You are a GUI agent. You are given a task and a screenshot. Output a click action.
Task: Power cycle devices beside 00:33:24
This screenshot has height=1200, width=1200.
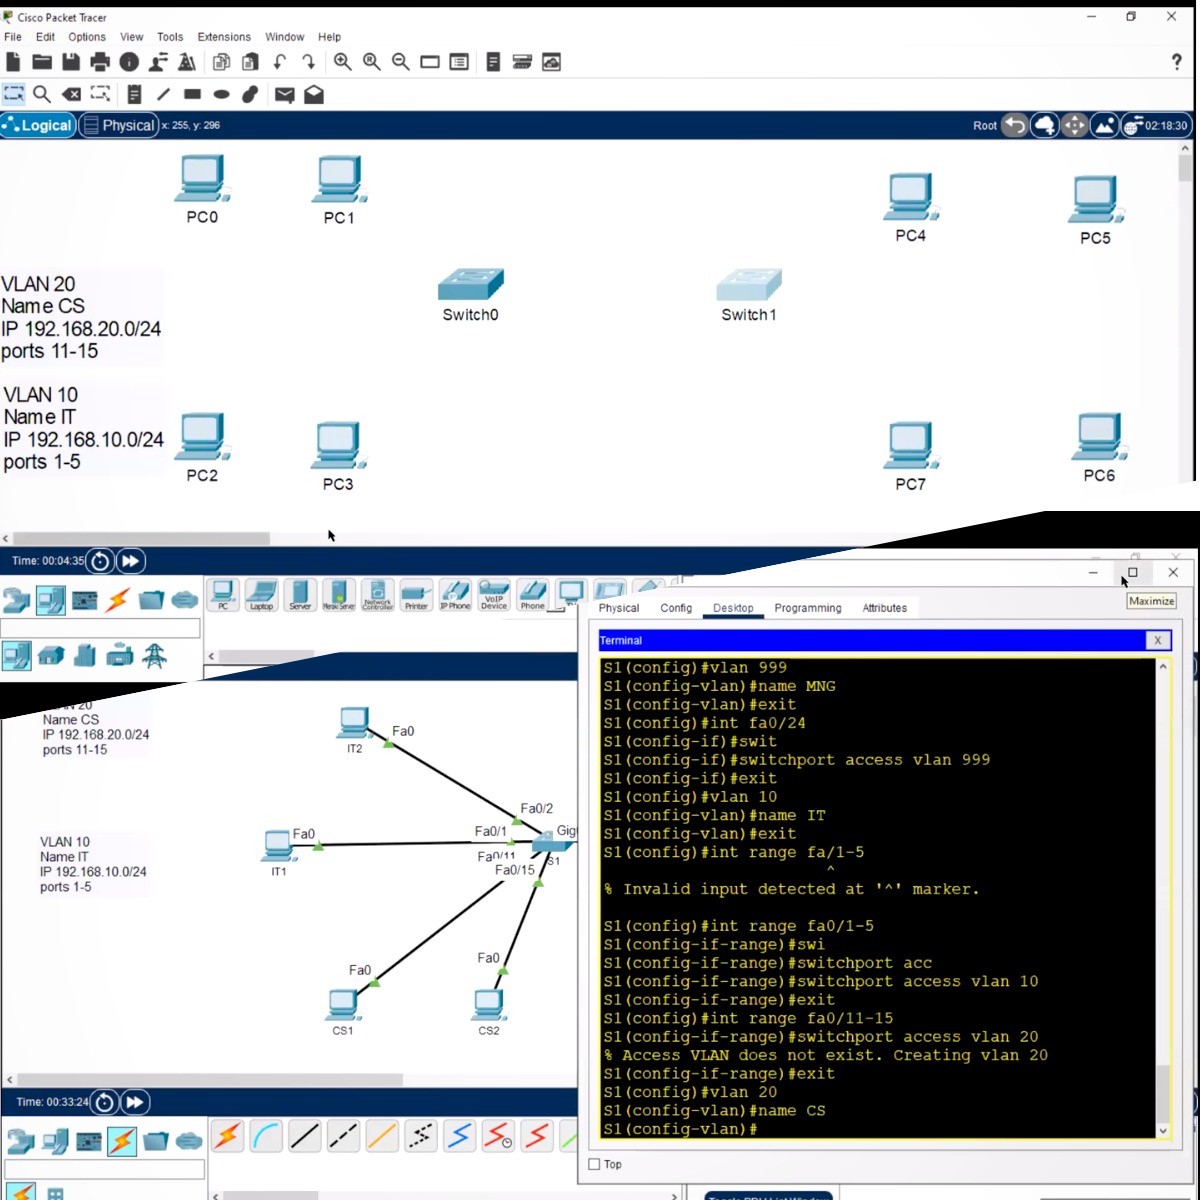coord(104,1102)
